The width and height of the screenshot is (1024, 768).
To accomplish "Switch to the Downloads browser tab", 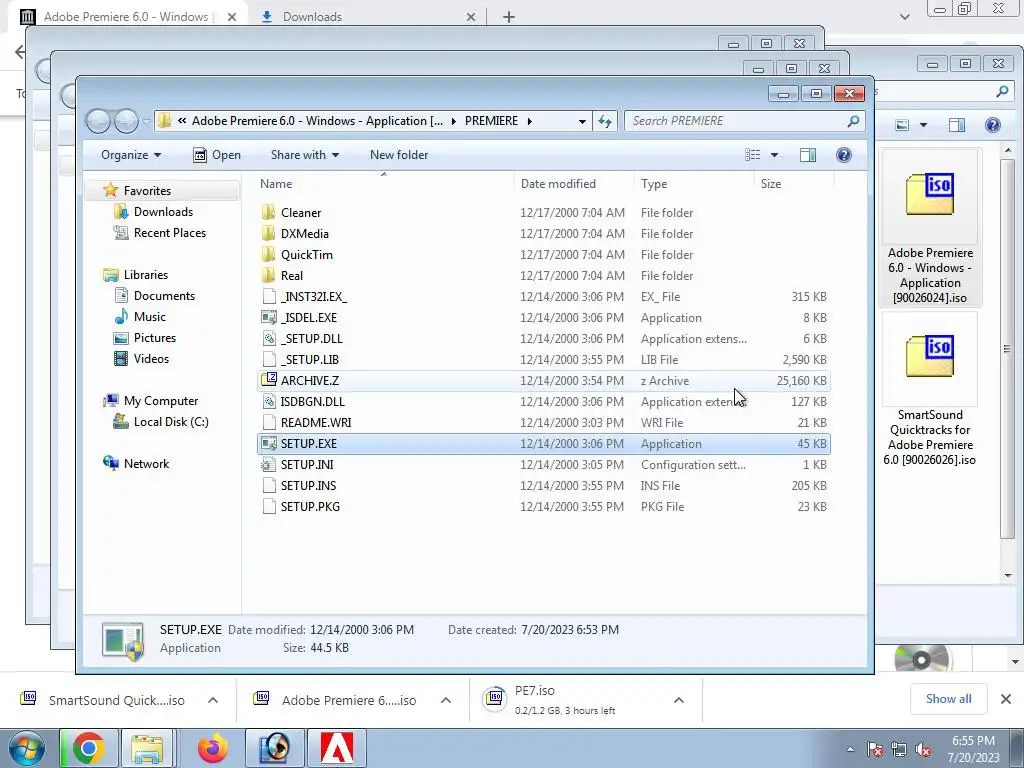I will pos(368,17).
